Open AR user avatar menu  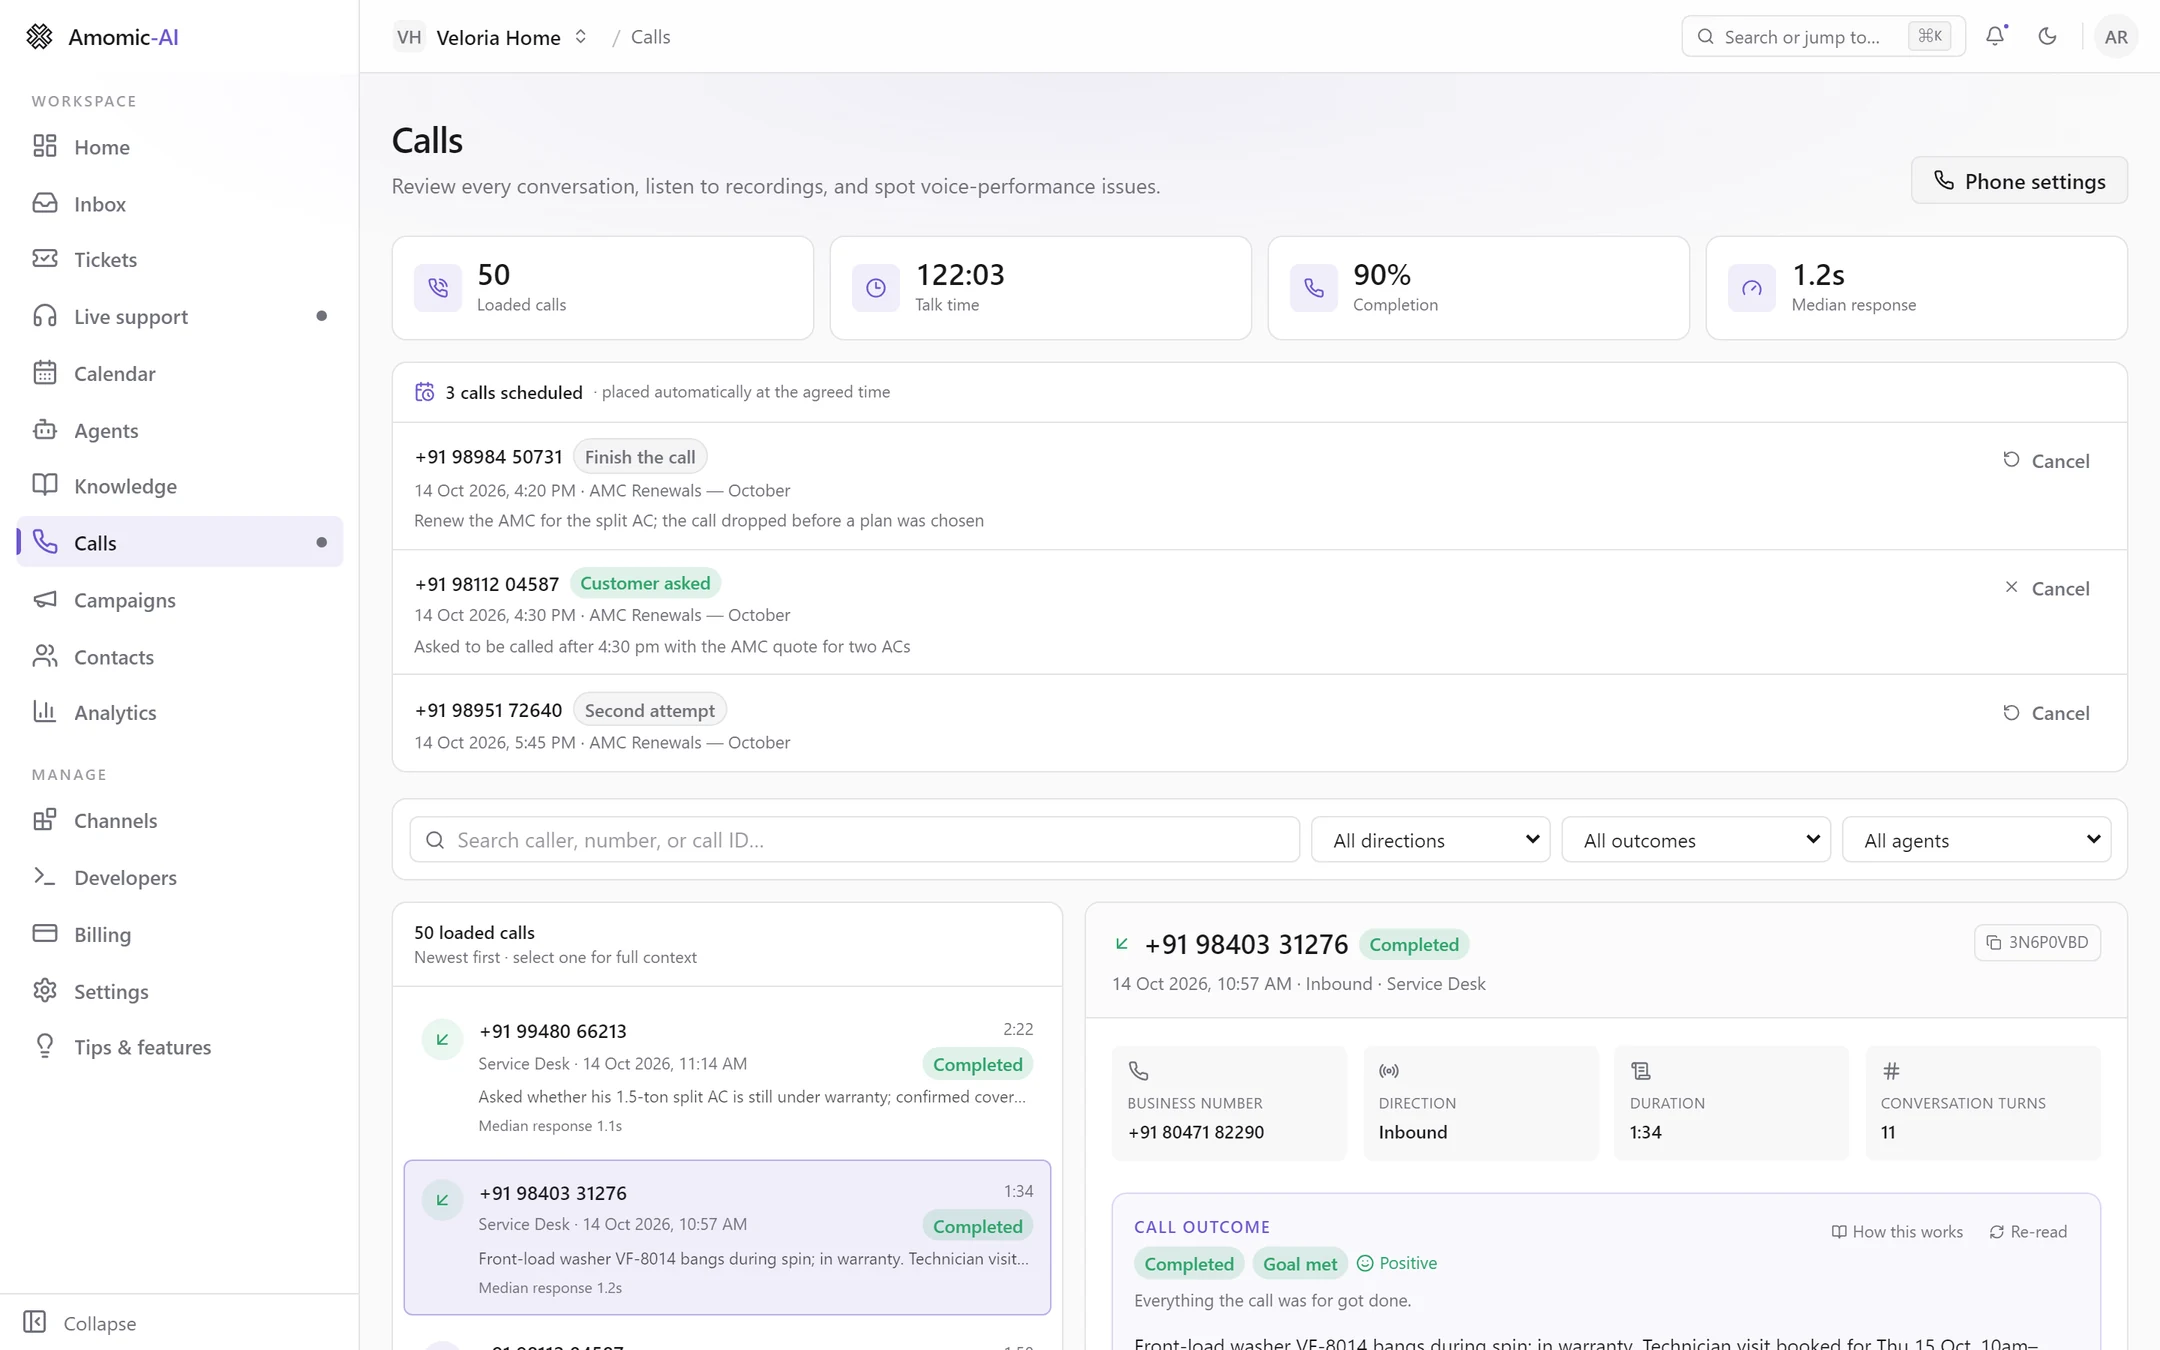pyautogui.click(x=2116, y=37)
